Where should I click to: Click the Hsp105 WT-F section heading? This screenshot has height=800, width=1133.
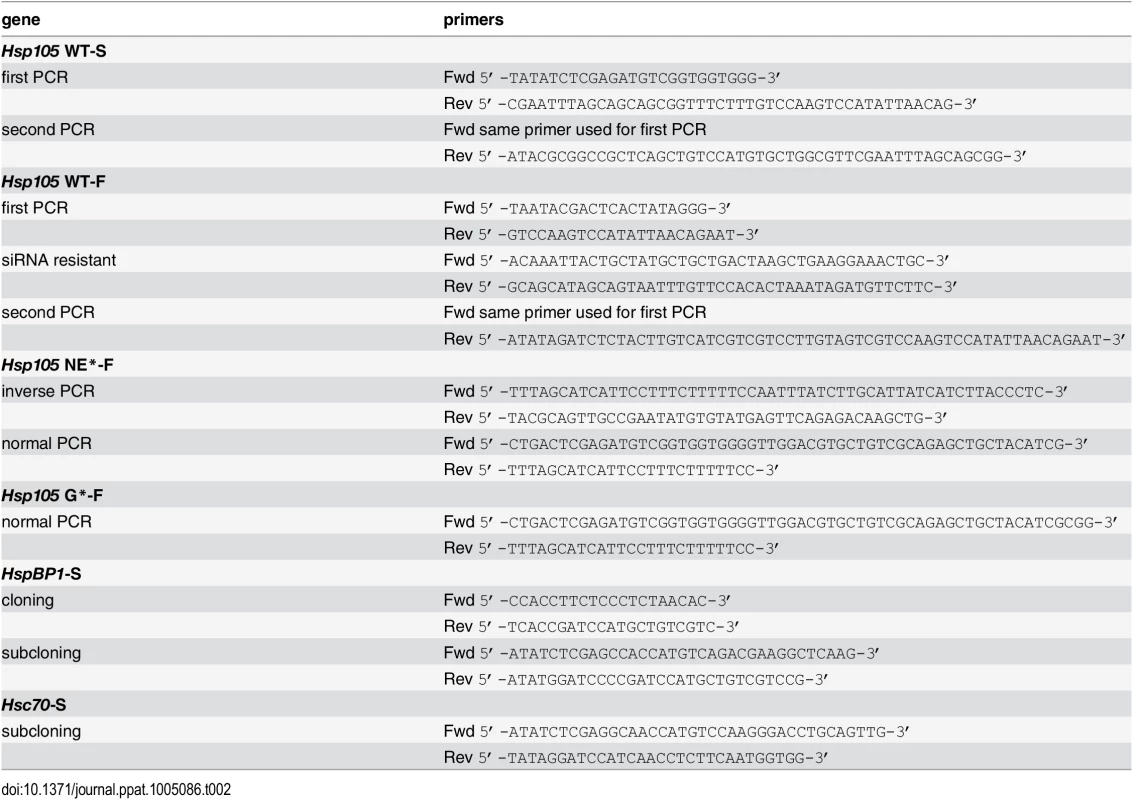53,181
